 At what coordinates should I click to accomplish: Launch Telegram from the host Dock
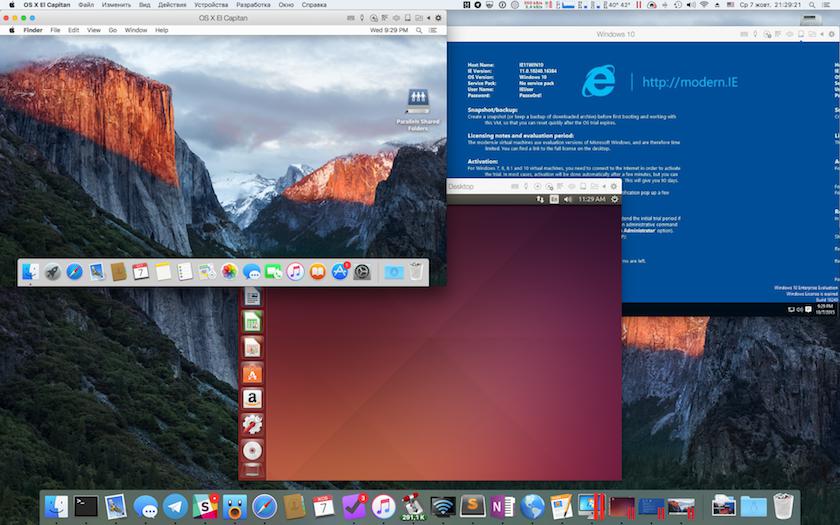(175, 506)
